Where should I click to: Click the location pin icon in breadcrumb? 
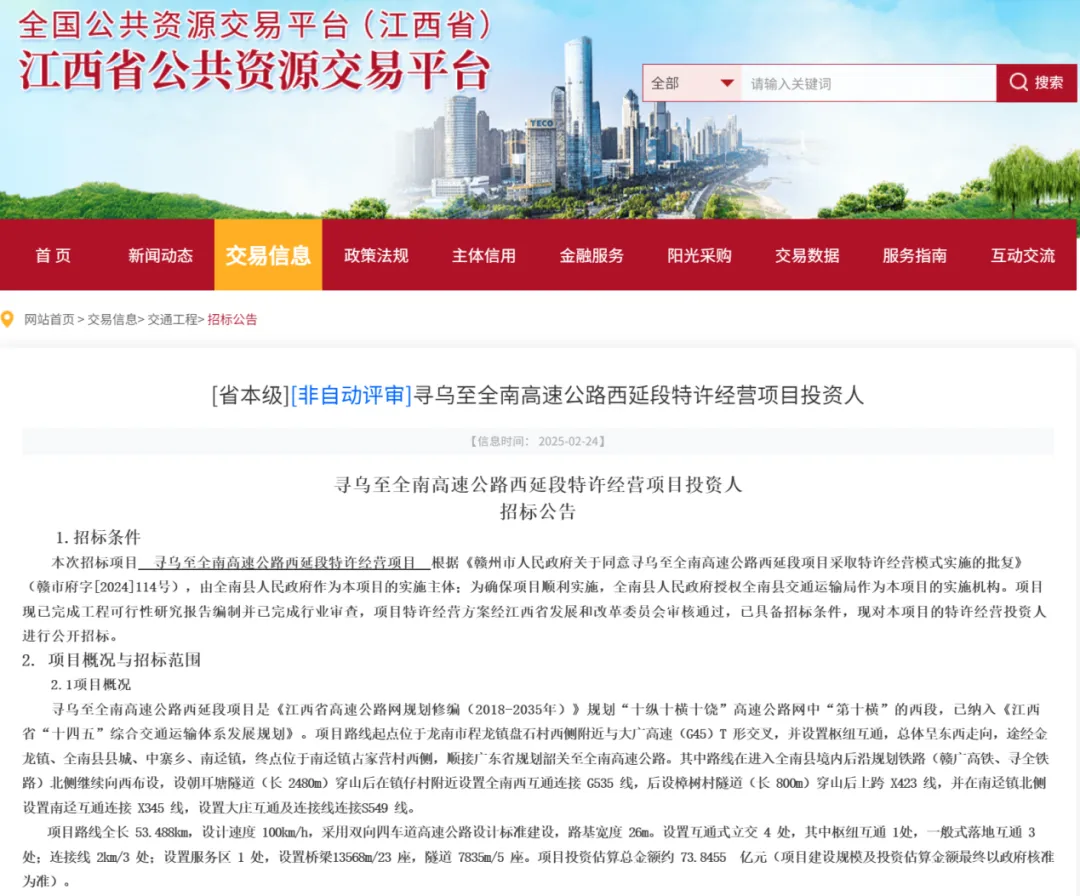point(12,320)
